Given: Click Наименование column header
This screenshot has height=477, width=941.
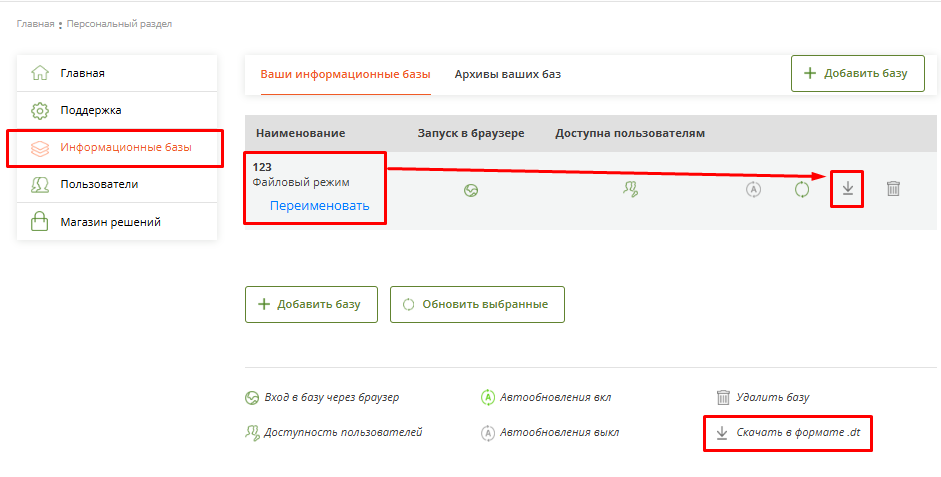Looking at the screenshot, I should (x=300, y=133).
